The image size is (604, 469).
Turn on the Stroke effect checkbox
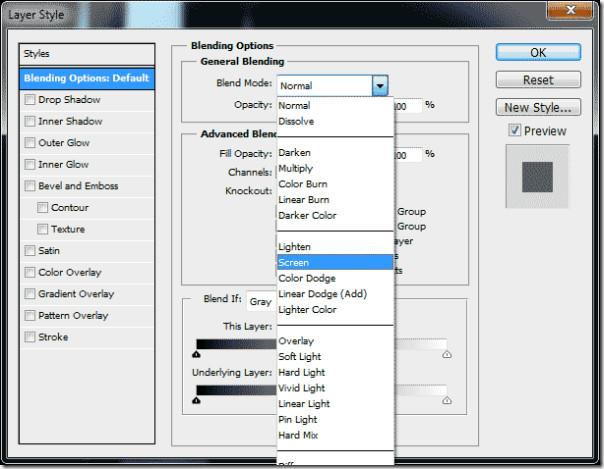[31, 338]
